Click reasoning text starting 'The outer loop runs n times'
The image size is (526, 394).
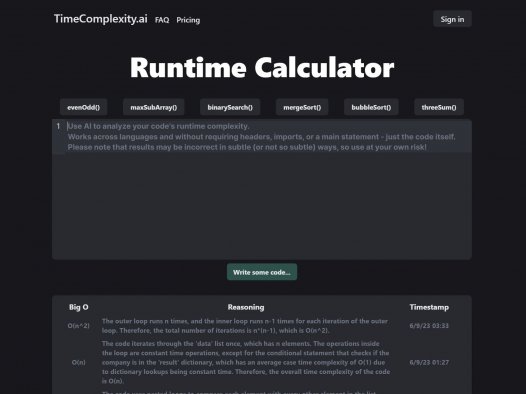[245, 326]
